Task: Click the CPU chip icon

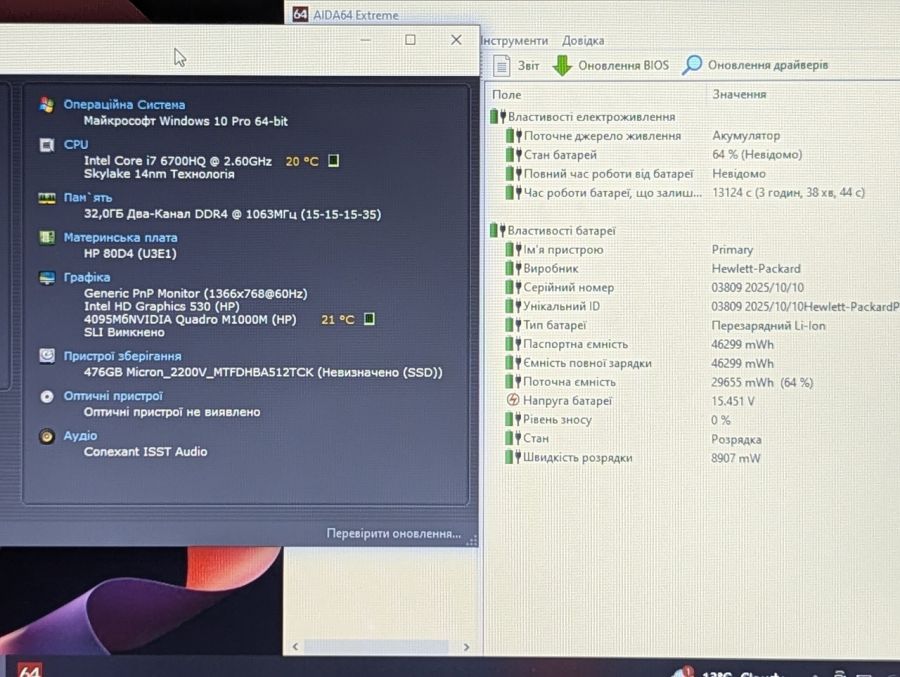Action: (46, 145)
